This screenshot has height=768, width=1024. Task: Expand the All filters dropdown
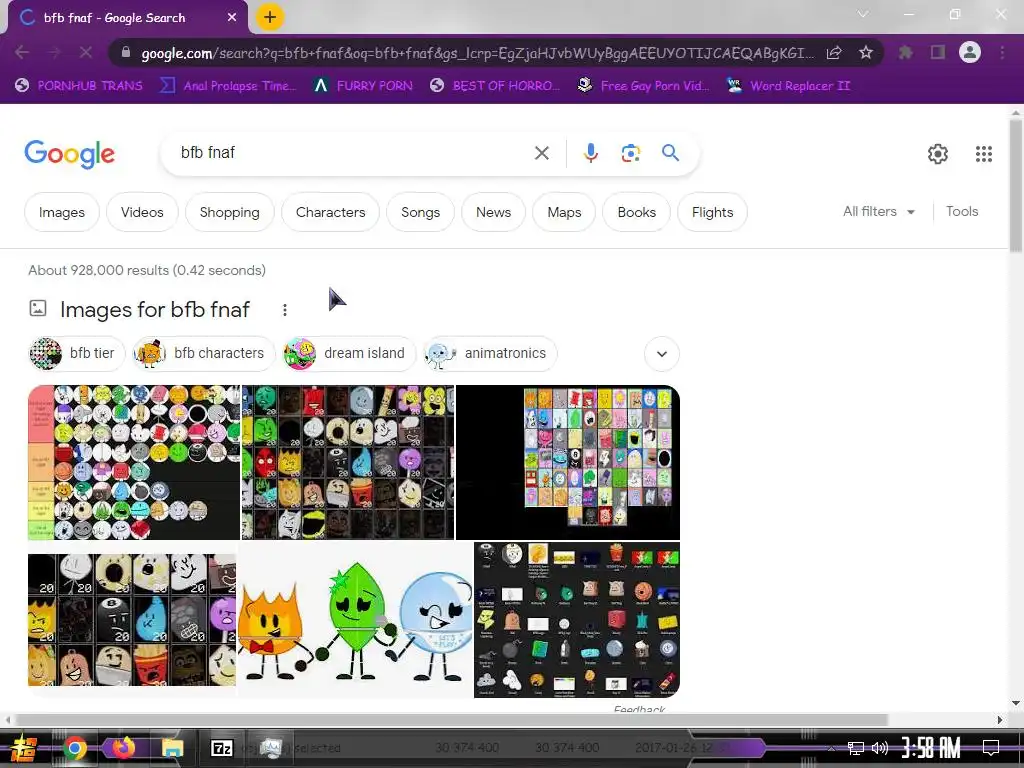(x=879, y=212)
